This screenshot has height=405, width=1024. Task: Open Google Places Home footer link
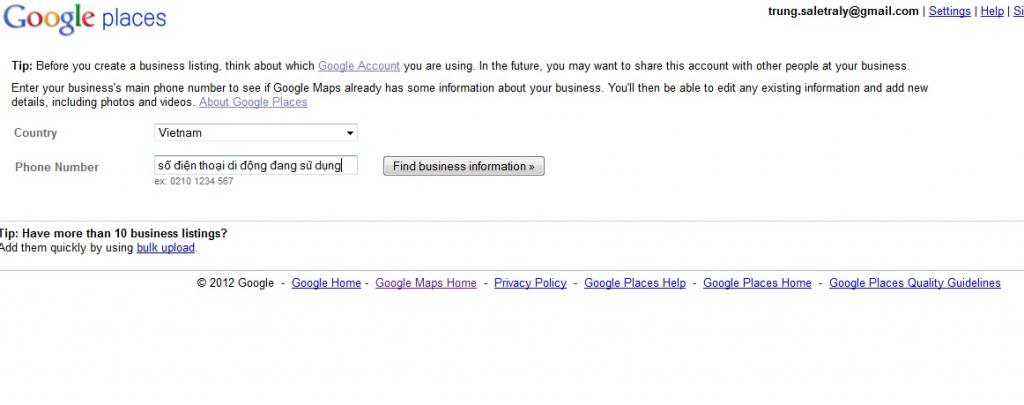coord(757,283)
